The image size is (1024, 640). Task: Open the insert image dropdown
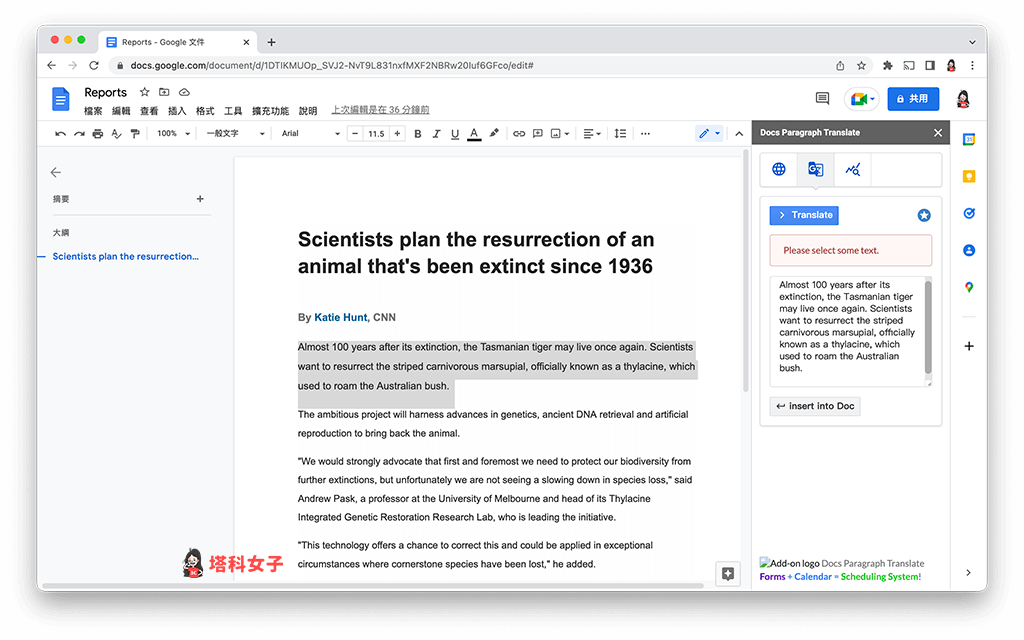tap(560, 134)
